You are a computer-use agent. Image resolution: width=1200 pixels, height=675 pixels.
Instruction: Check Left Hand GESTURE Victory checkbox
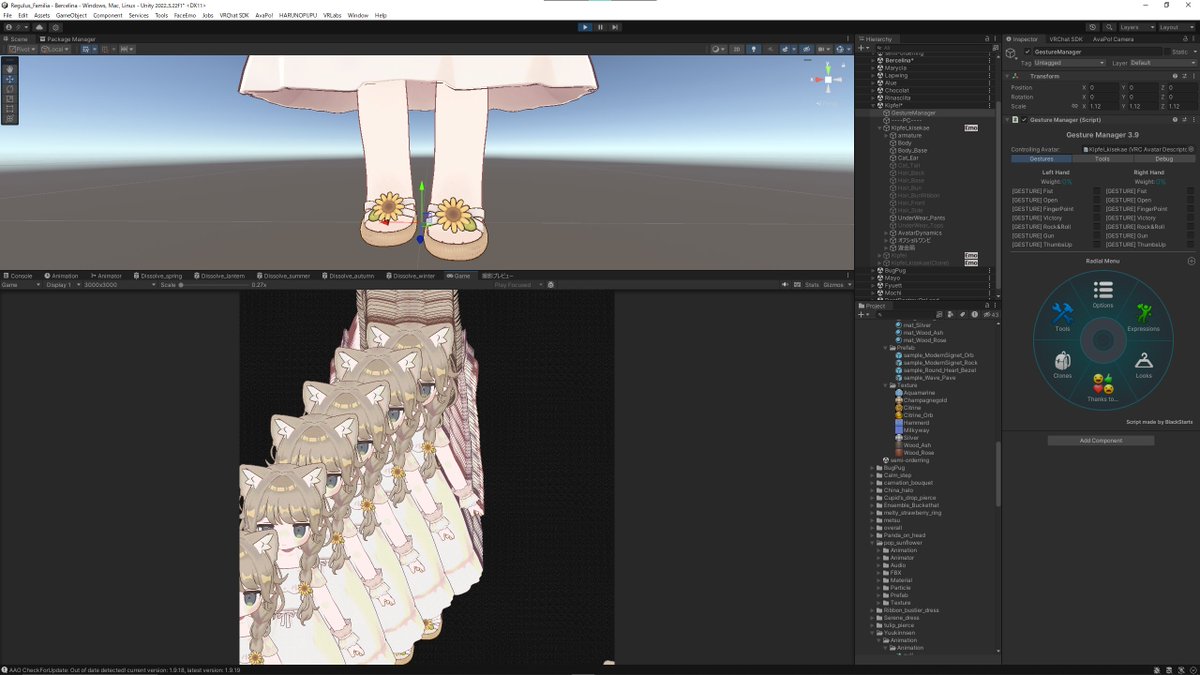(x=1097, y=218)
